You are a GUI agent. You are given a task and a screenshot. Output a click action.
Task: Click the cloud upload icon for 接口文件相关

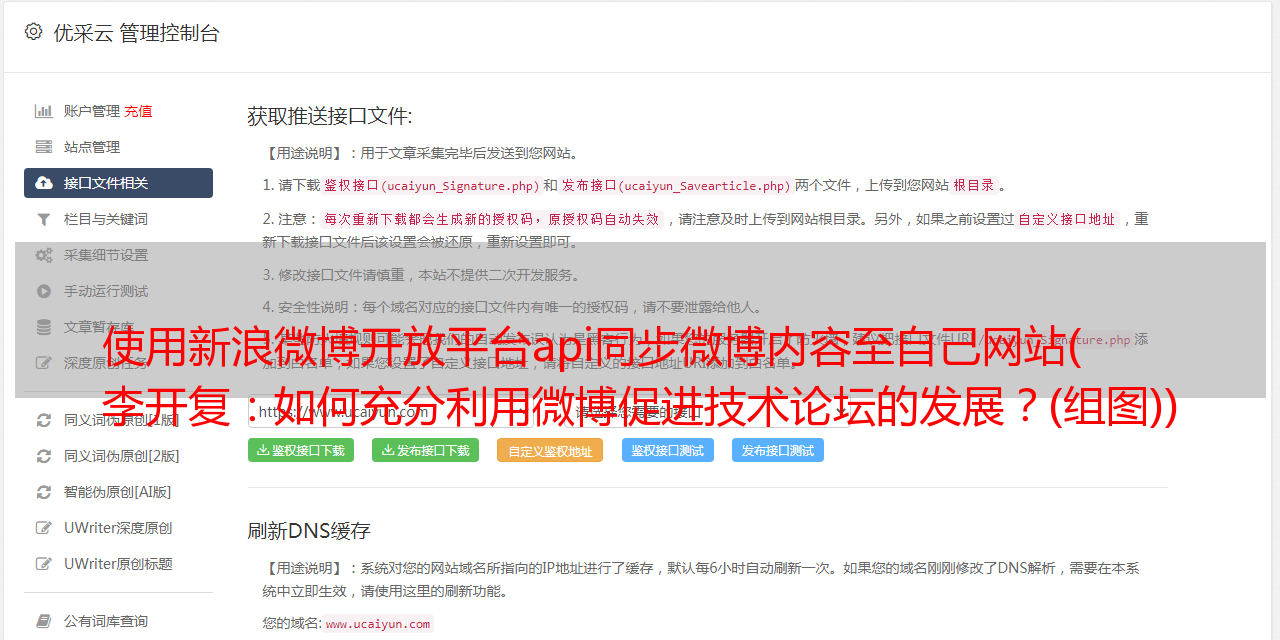[43, 183]
